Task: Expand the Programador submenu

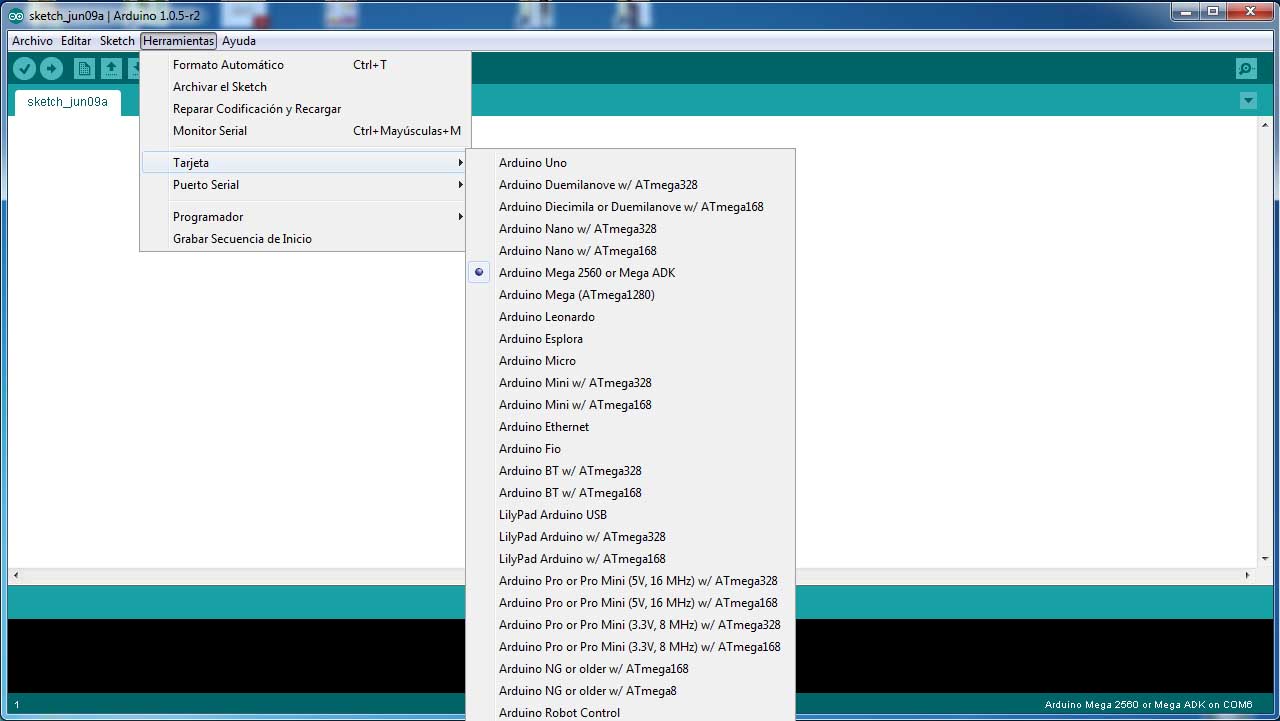Action: 304,216
